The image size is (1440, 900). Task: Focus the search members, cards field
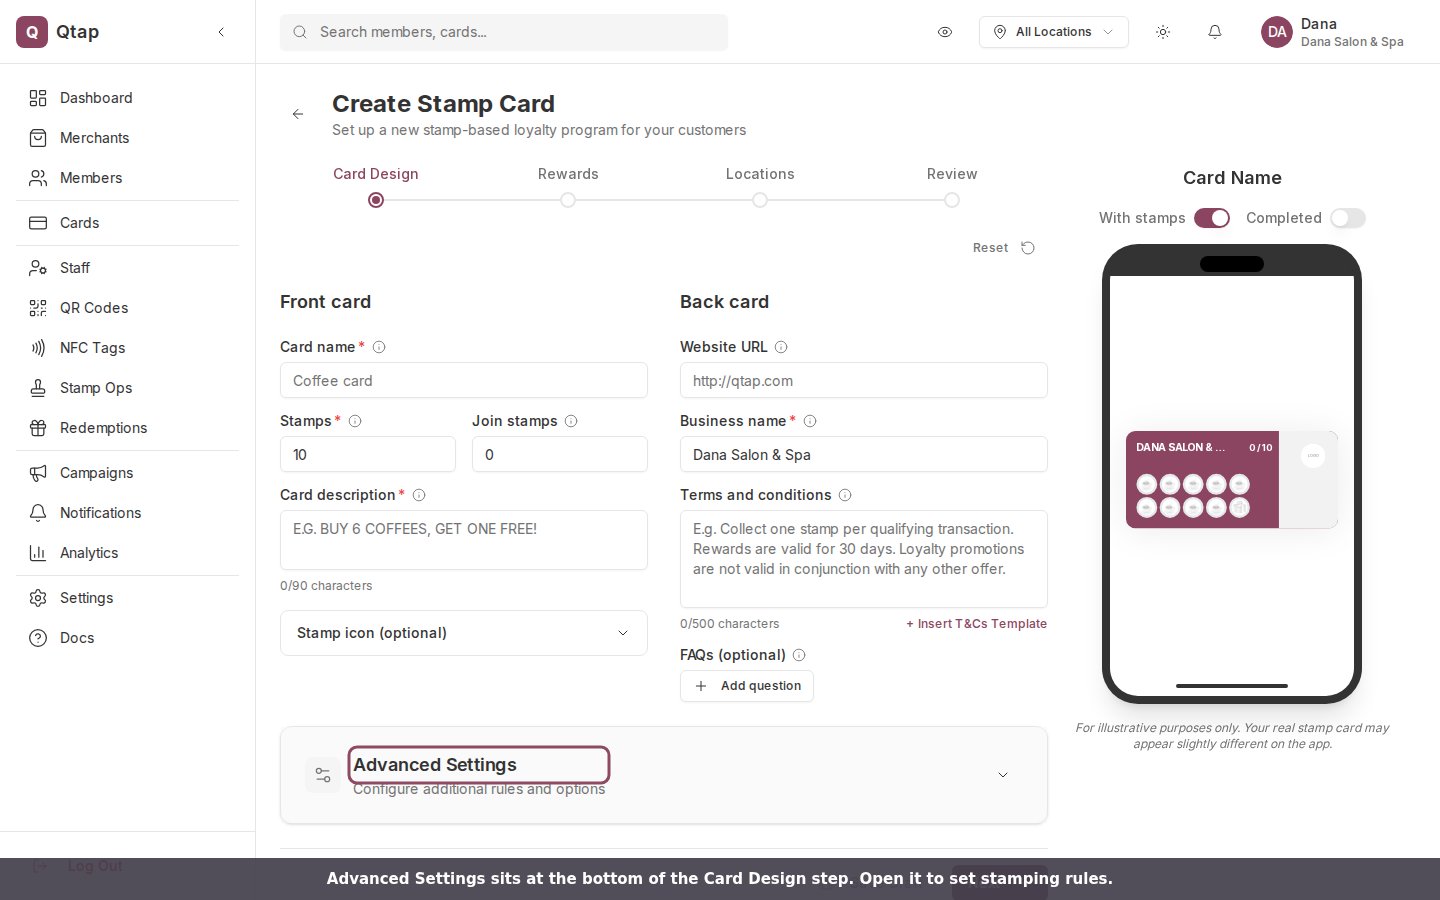[x=504, y=32]
